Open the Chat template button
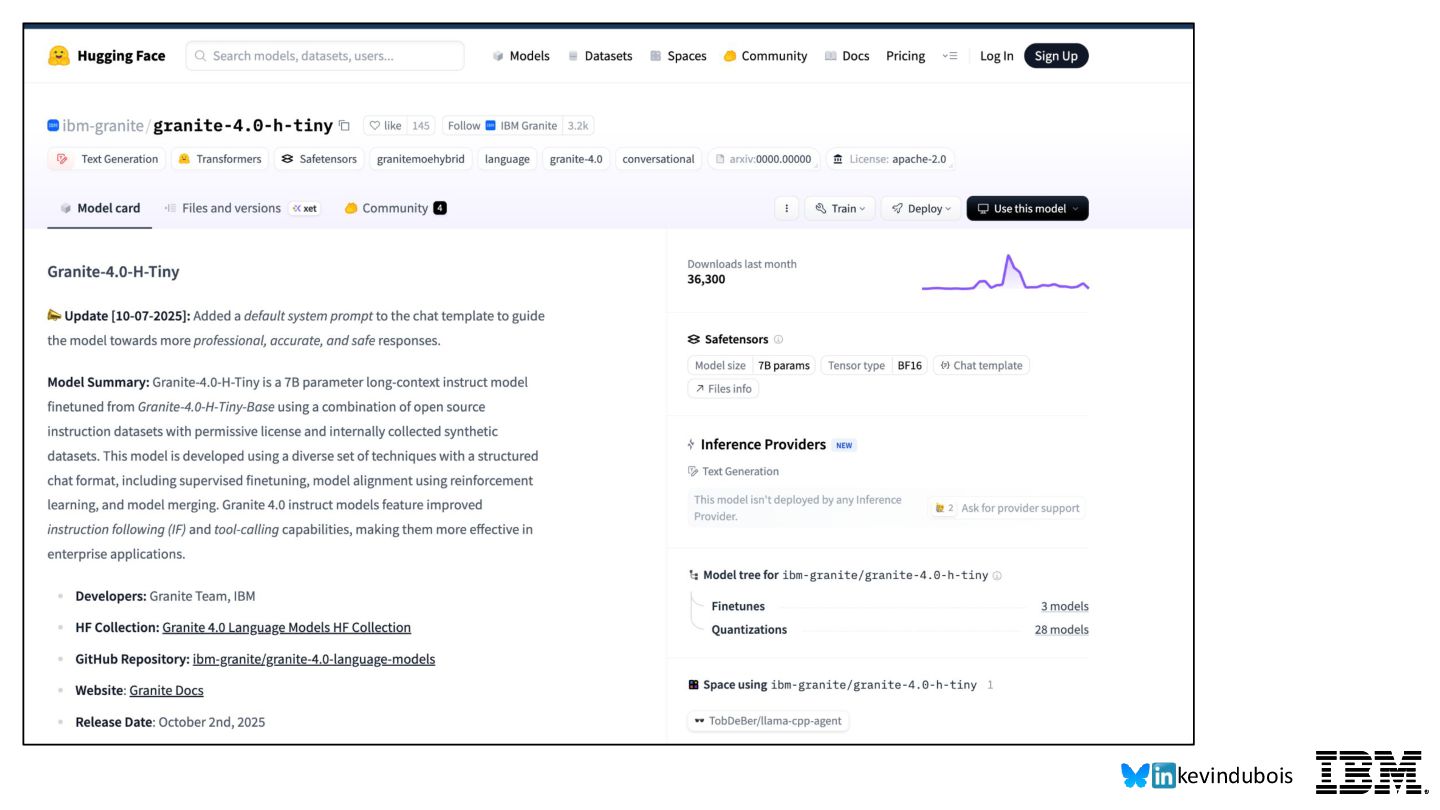The width and height of the screenshot is (1440, 810). point(981,365)
